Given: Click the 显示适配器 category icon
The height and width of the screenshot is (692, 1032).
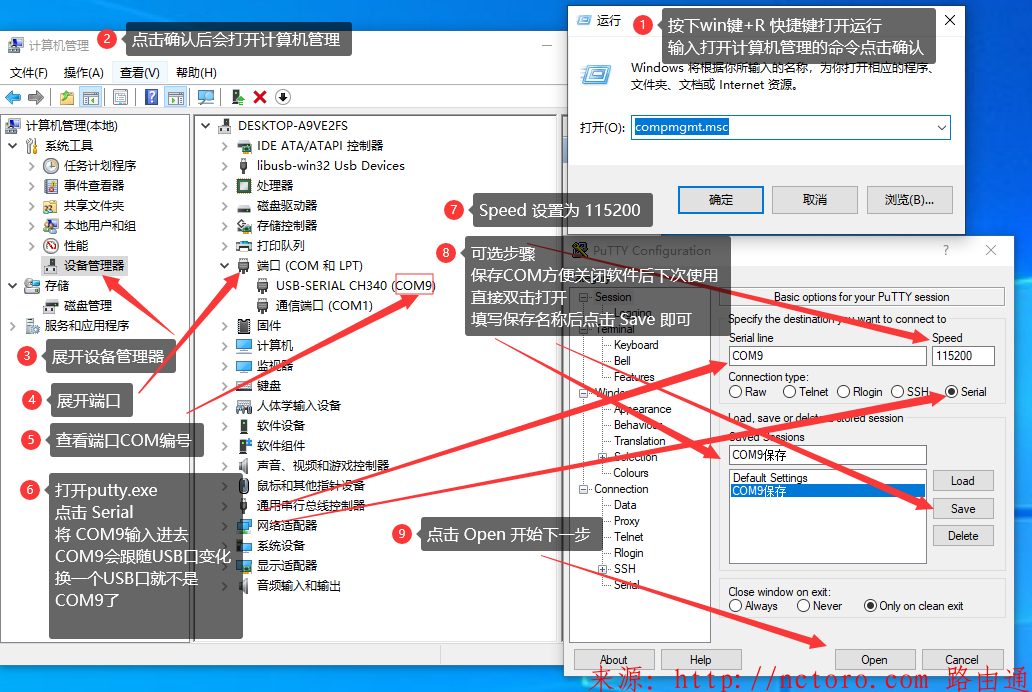Looking at the screenshot, I should coord(244,566).
